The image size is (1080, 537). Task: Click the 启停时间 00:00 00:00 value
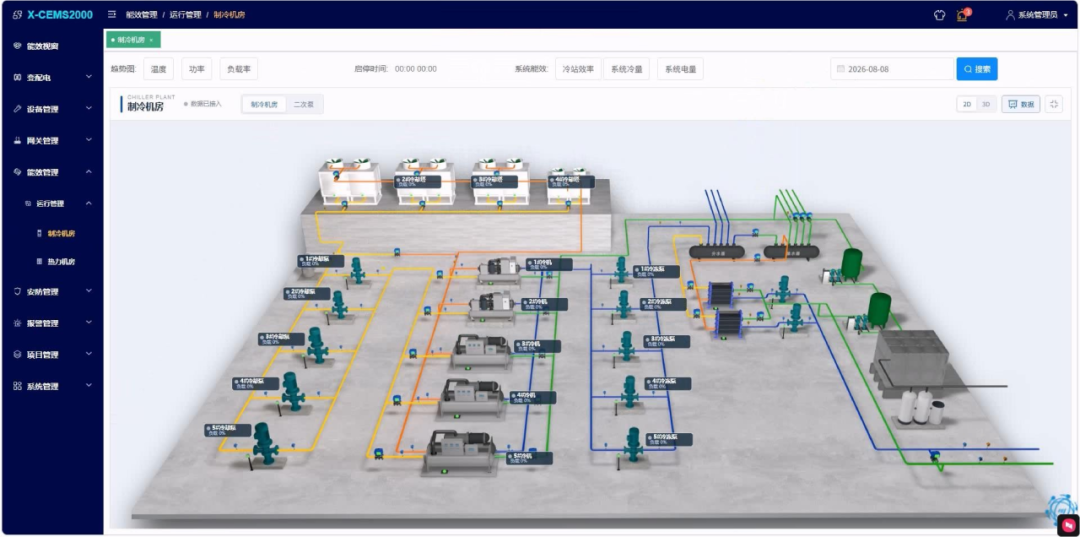click(x=415, y=69)
